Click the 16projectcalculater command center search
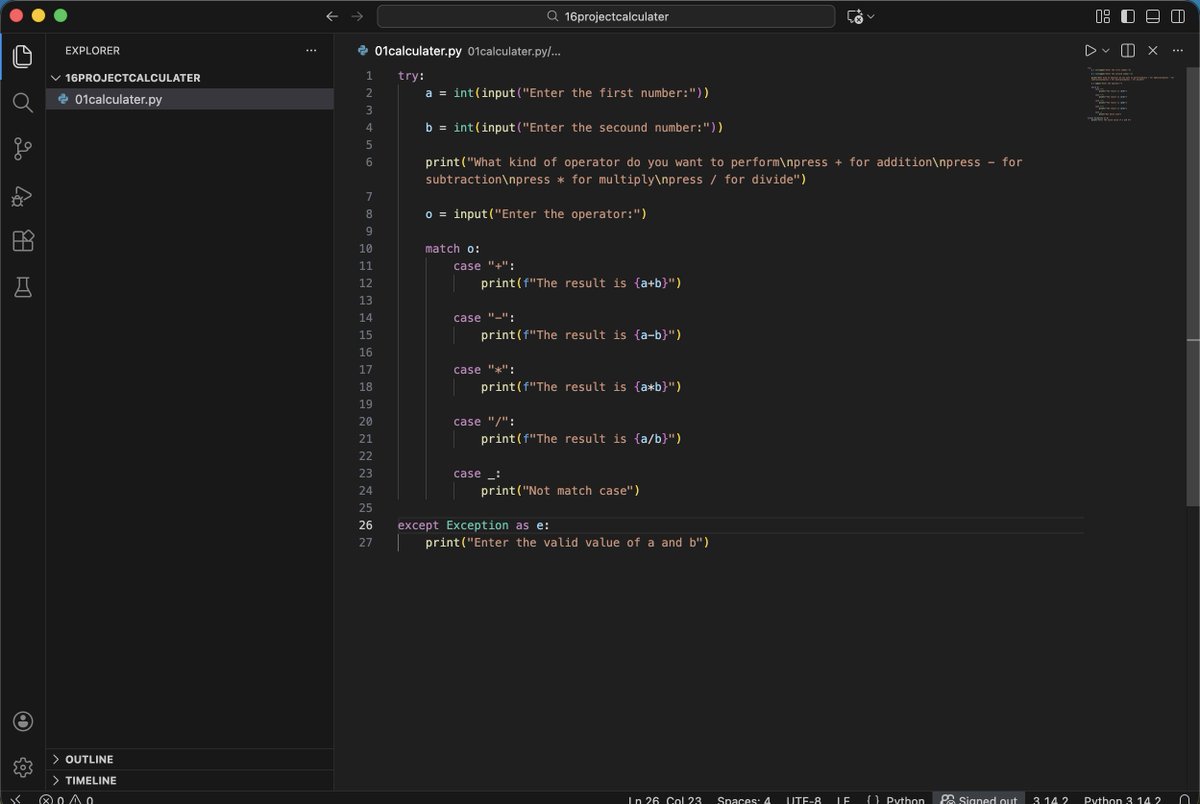 pos(606,16)
